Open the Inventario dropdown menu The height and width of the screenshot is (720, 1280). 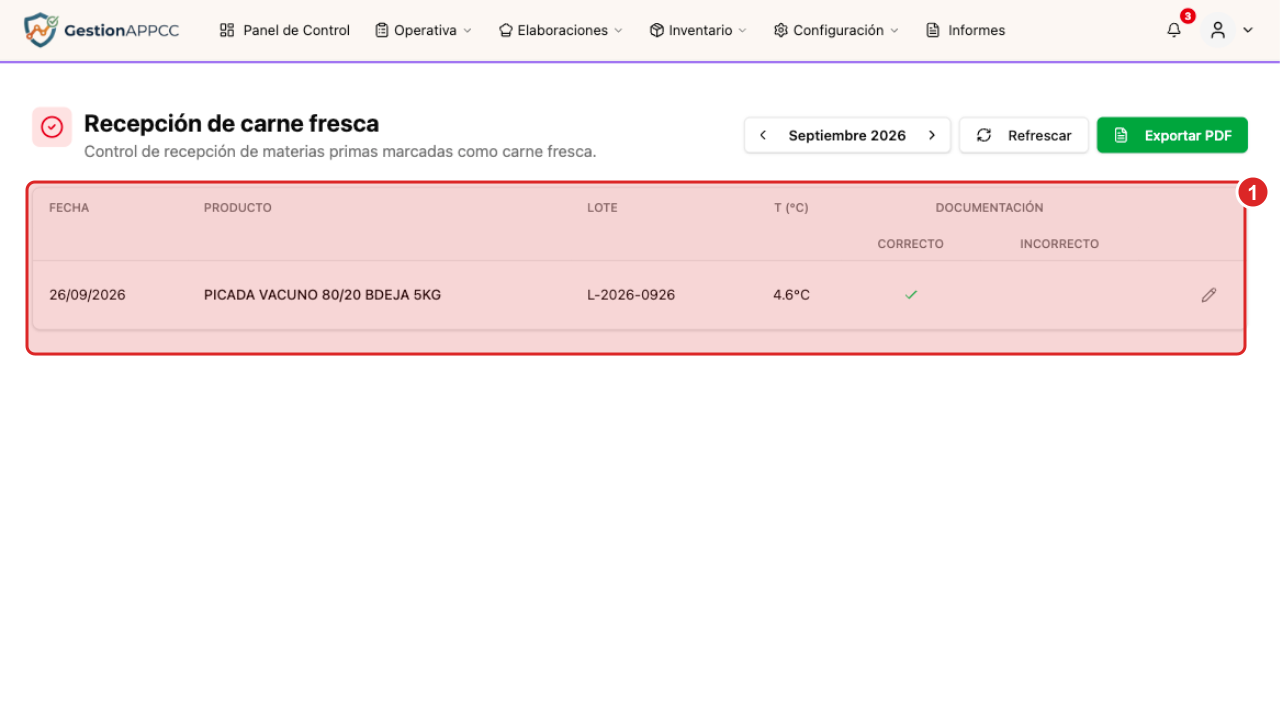pyautogui.click(x=698, y=30)
